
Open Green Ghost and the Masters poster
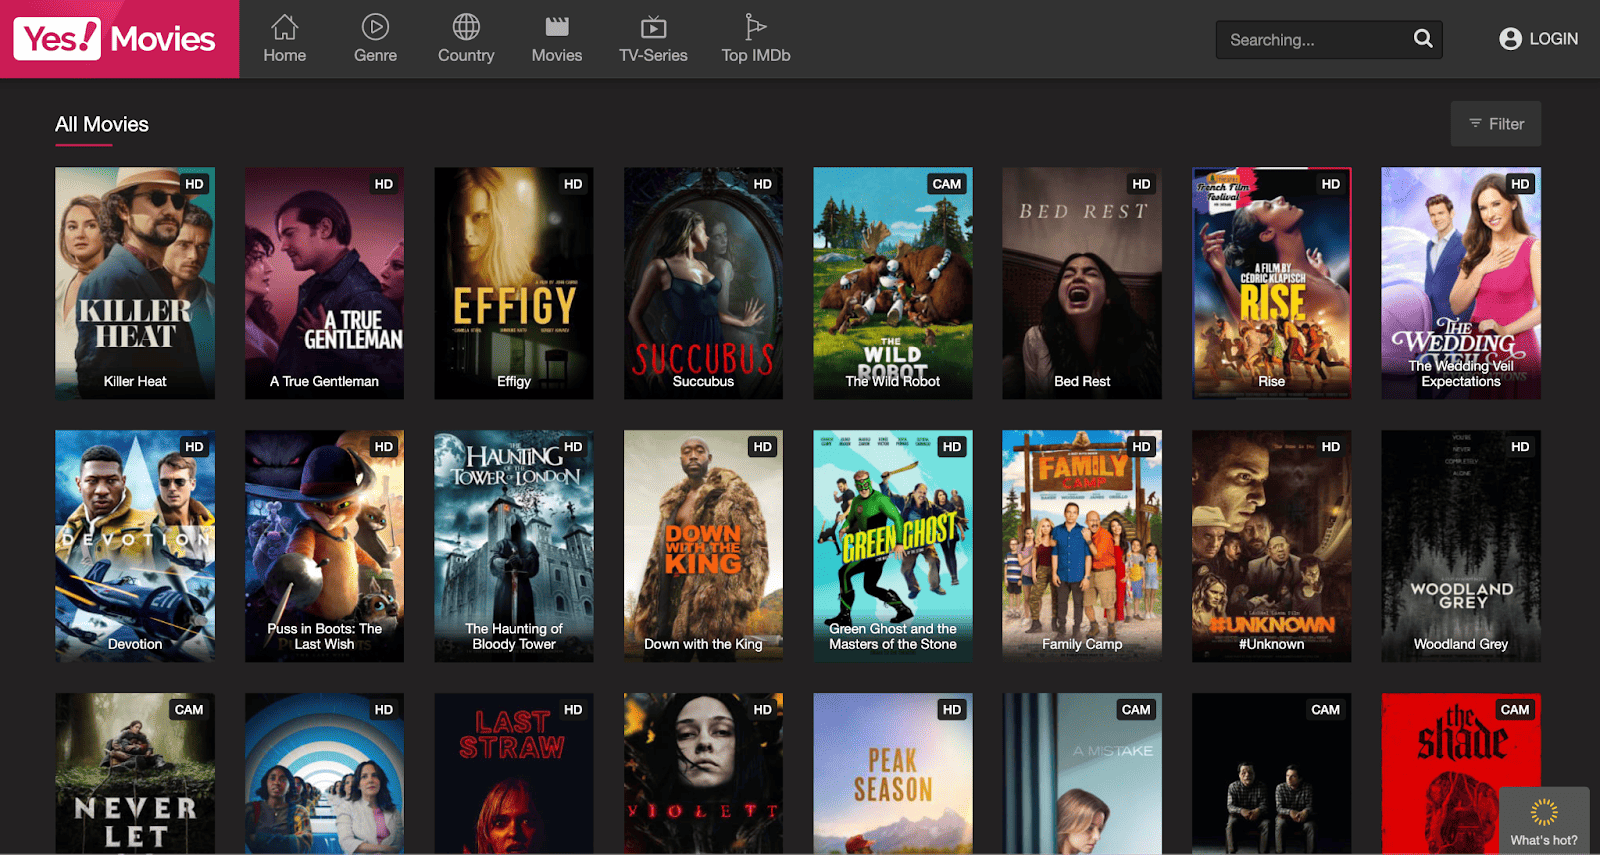tap(893, 546)
